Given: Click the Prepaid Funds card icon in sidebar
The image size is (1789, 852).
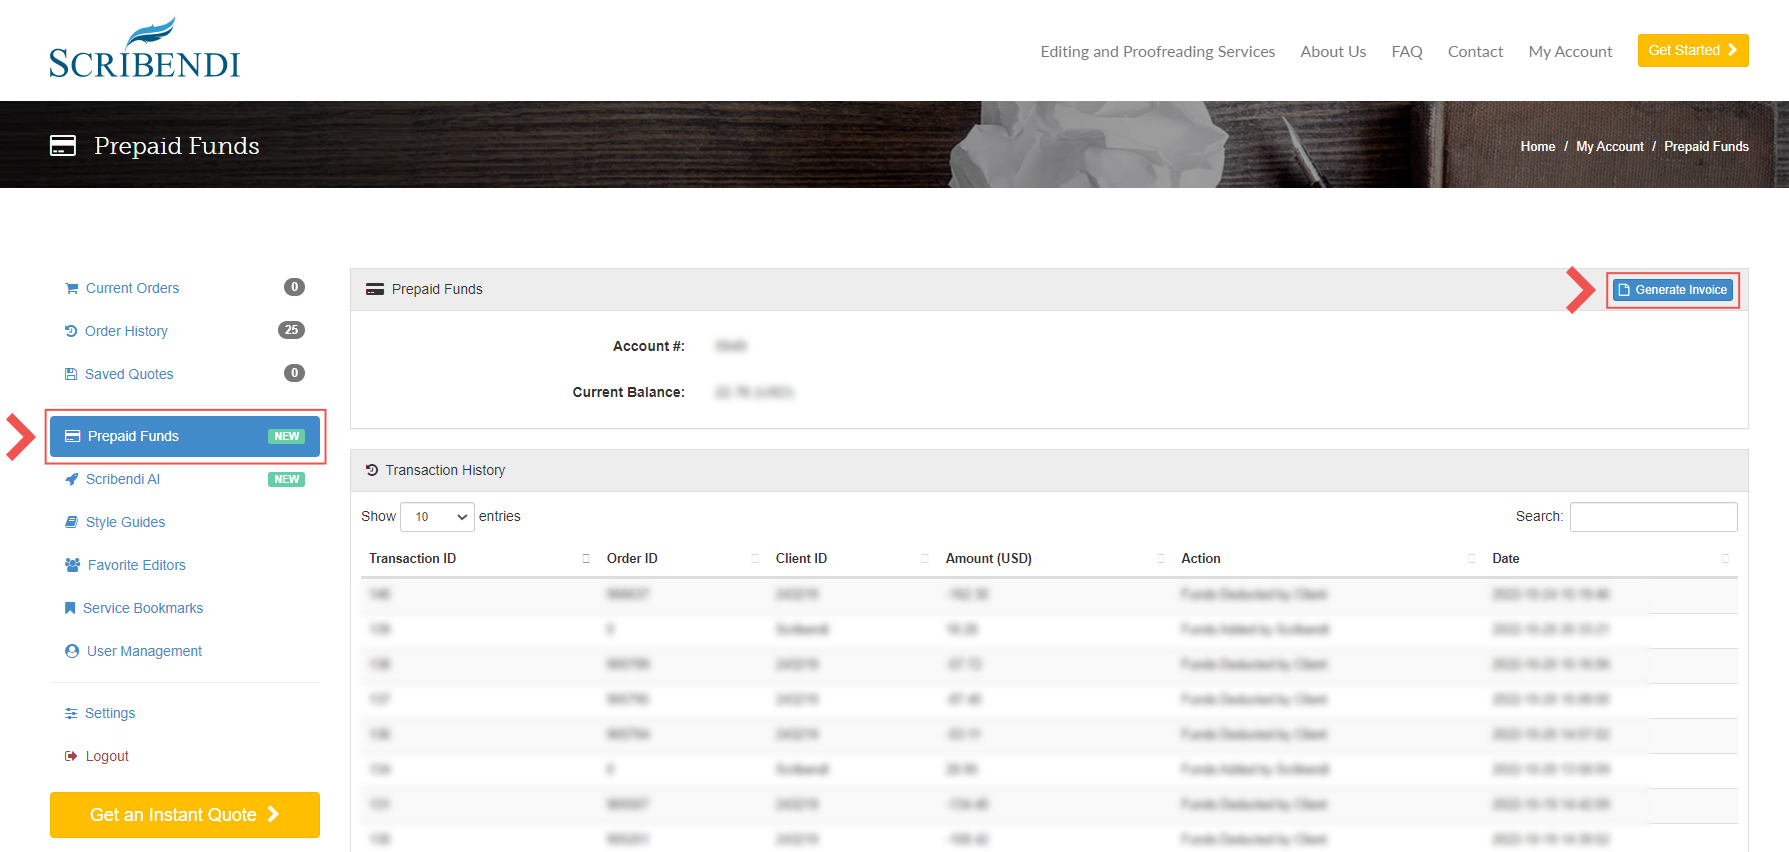Looking at the screenshot, I should click(x=72, y=436).
